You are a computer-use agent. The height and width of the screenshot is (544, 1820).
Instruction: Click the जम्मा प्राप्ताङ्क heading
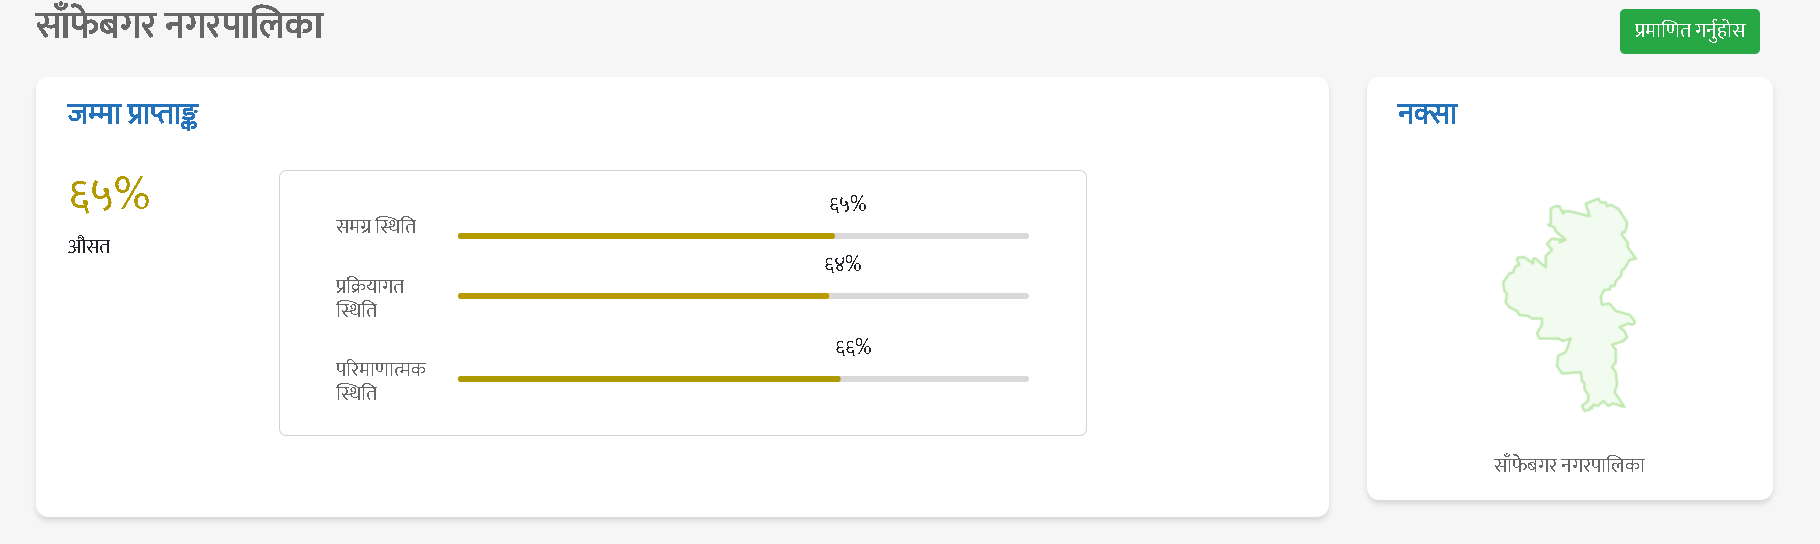click(133, 115)
